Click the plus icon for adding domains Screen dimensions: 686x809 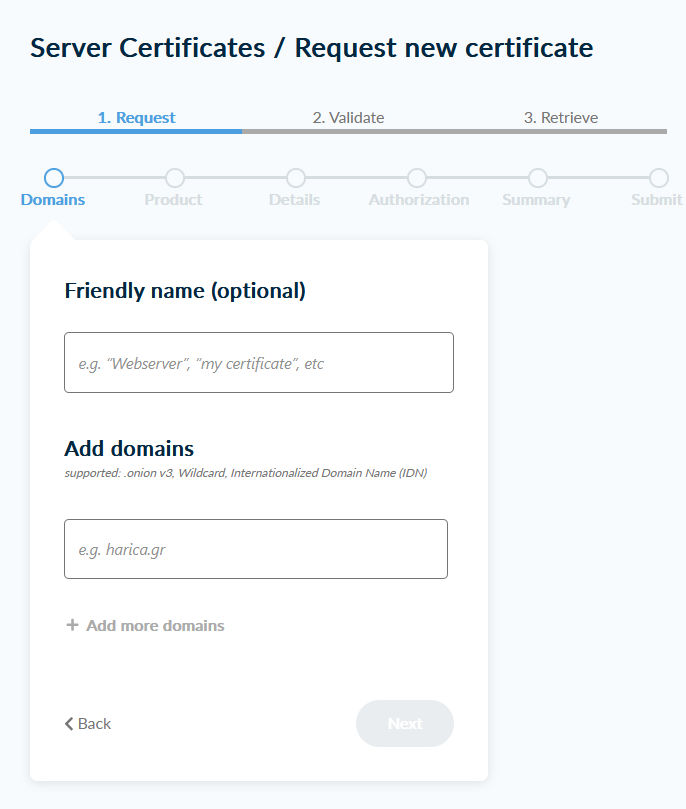pos(72,625)
